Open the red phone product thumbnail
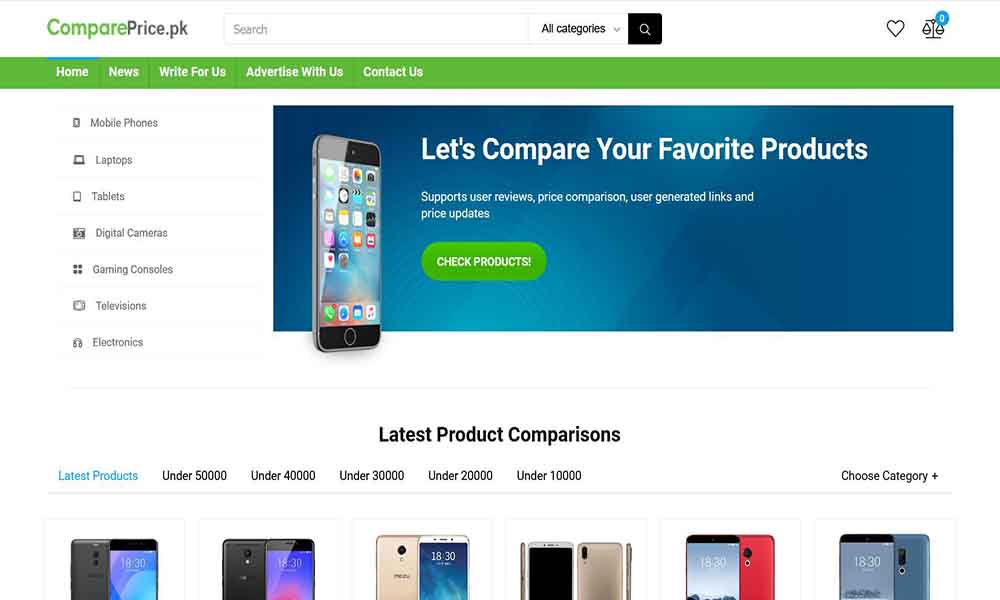This screenshot has width=1000, height=600. pyautogui.click(x=730, y=567)
